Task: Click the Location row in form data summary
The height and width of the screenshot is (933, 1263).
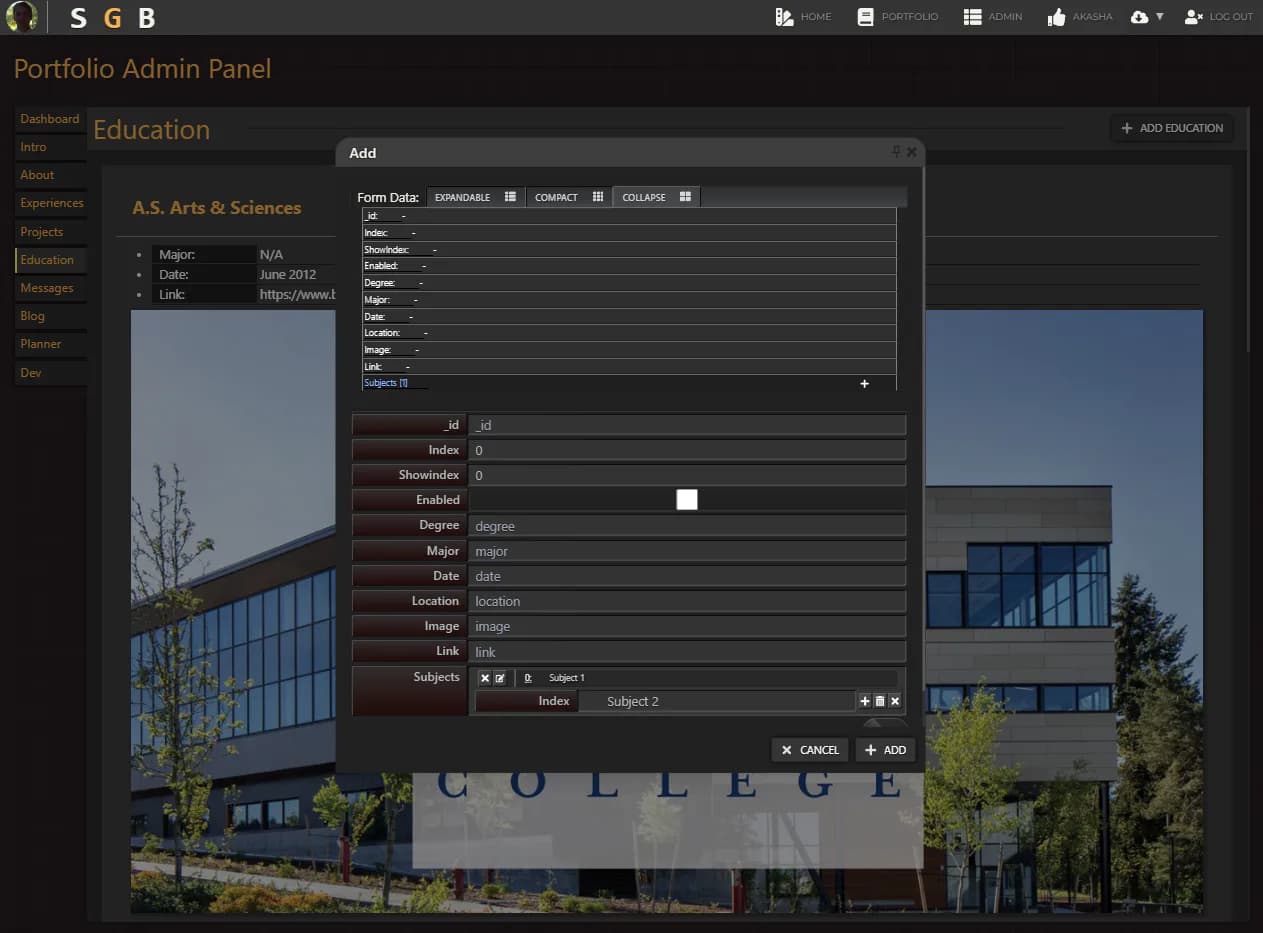Action: pyautogui.click(x=629, y=333)
